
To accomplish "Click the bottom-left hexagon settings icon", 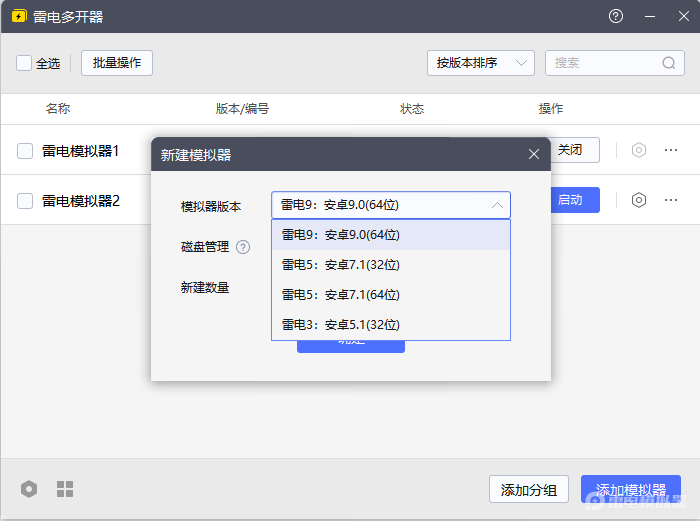I will (x=29, y=489).
